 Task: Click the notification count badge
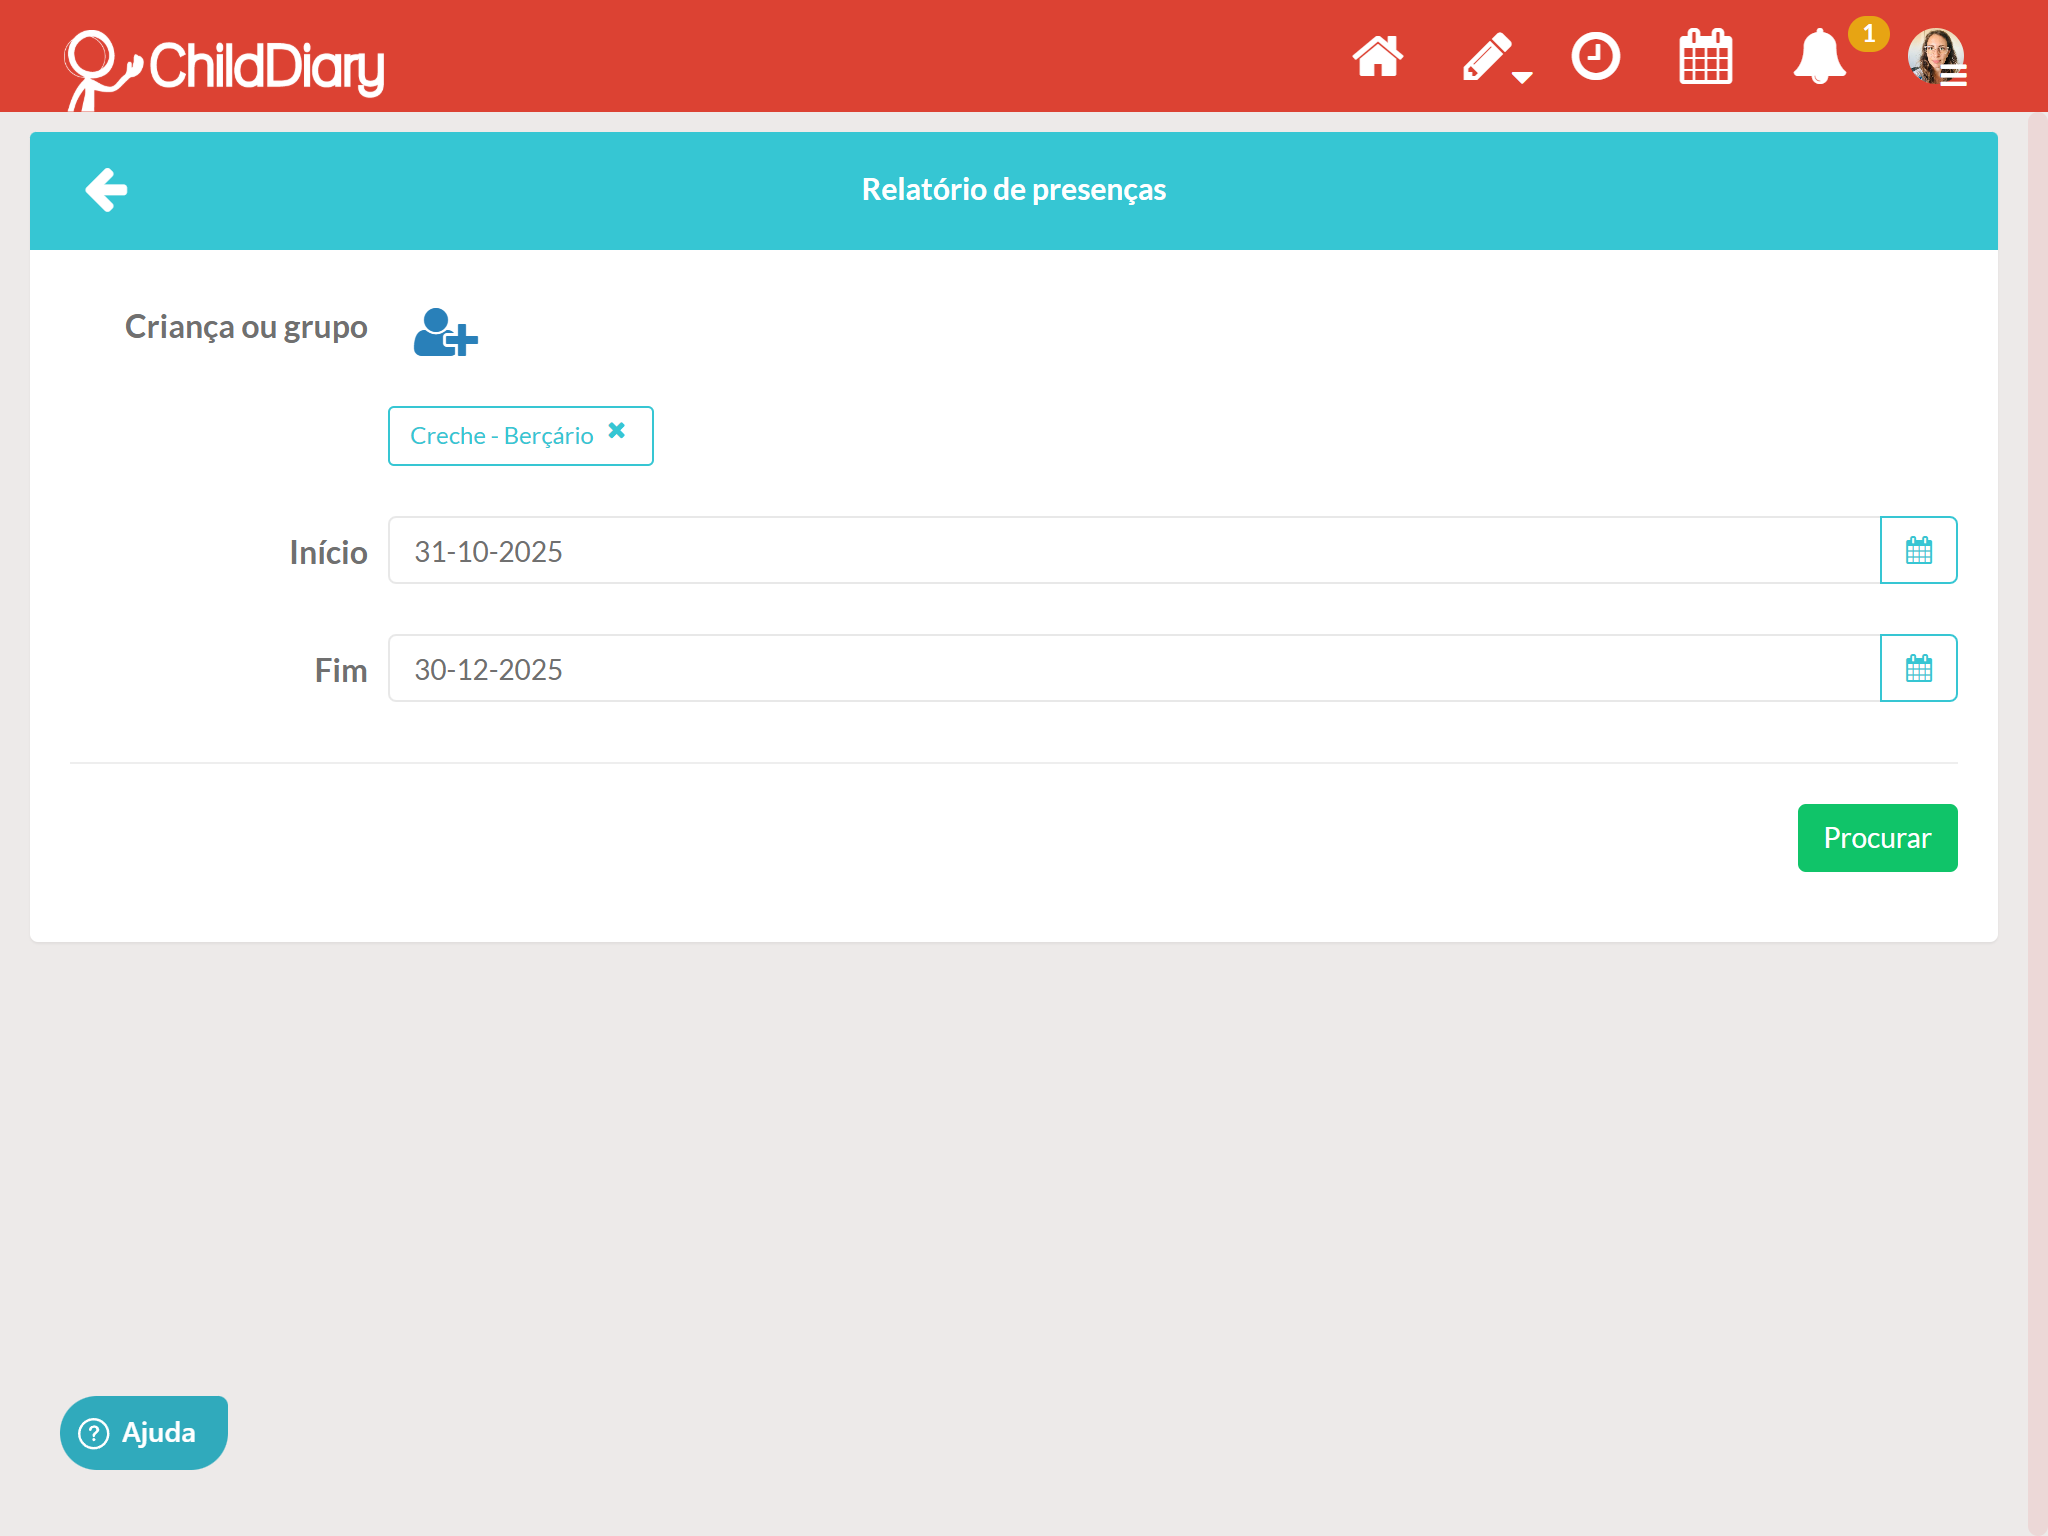(x=1868, y=34)
